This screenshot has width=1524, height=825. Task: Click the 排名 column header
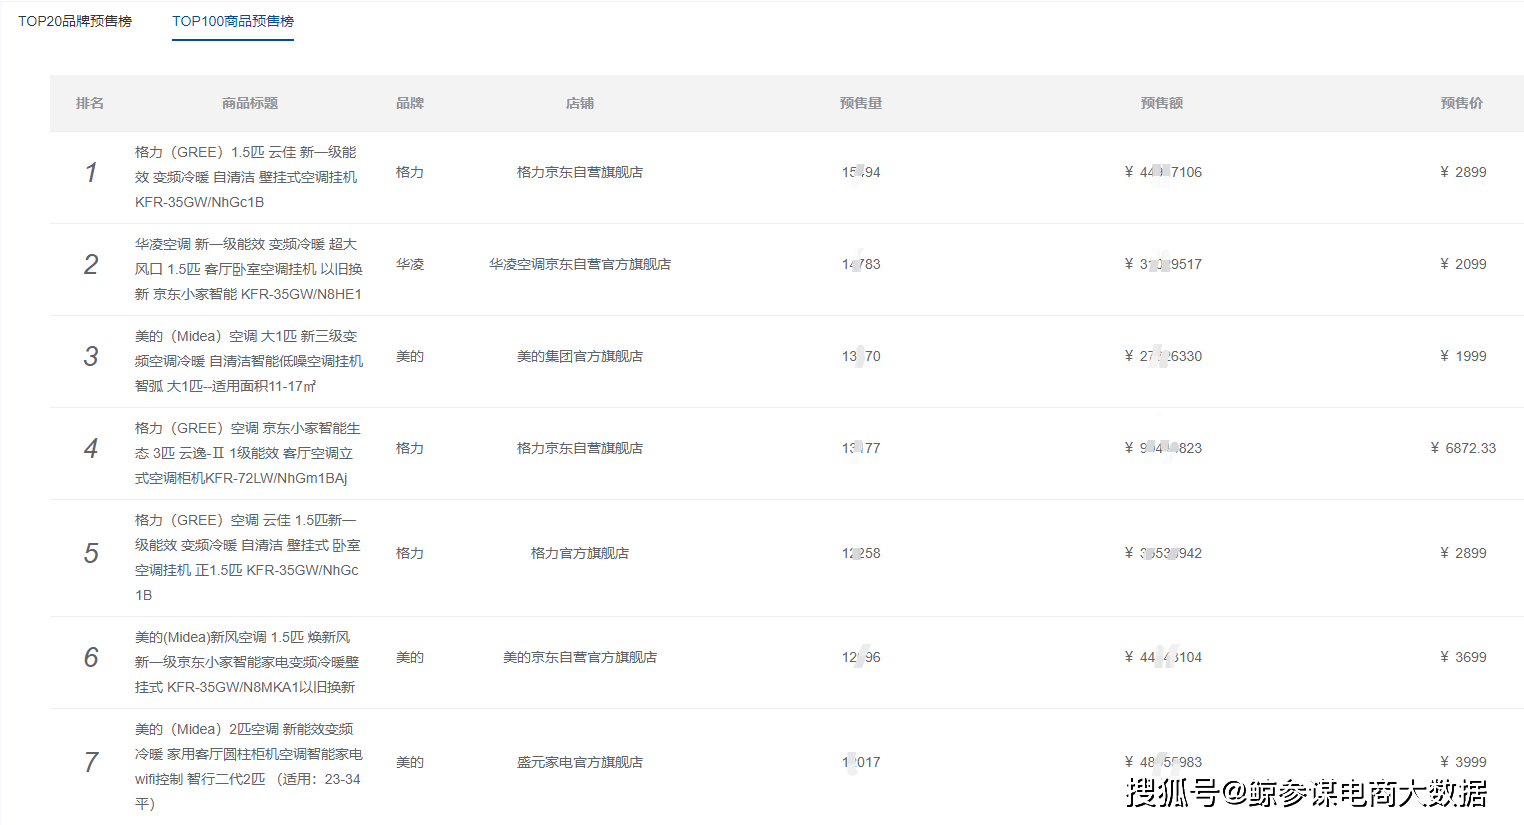[90, 103]
